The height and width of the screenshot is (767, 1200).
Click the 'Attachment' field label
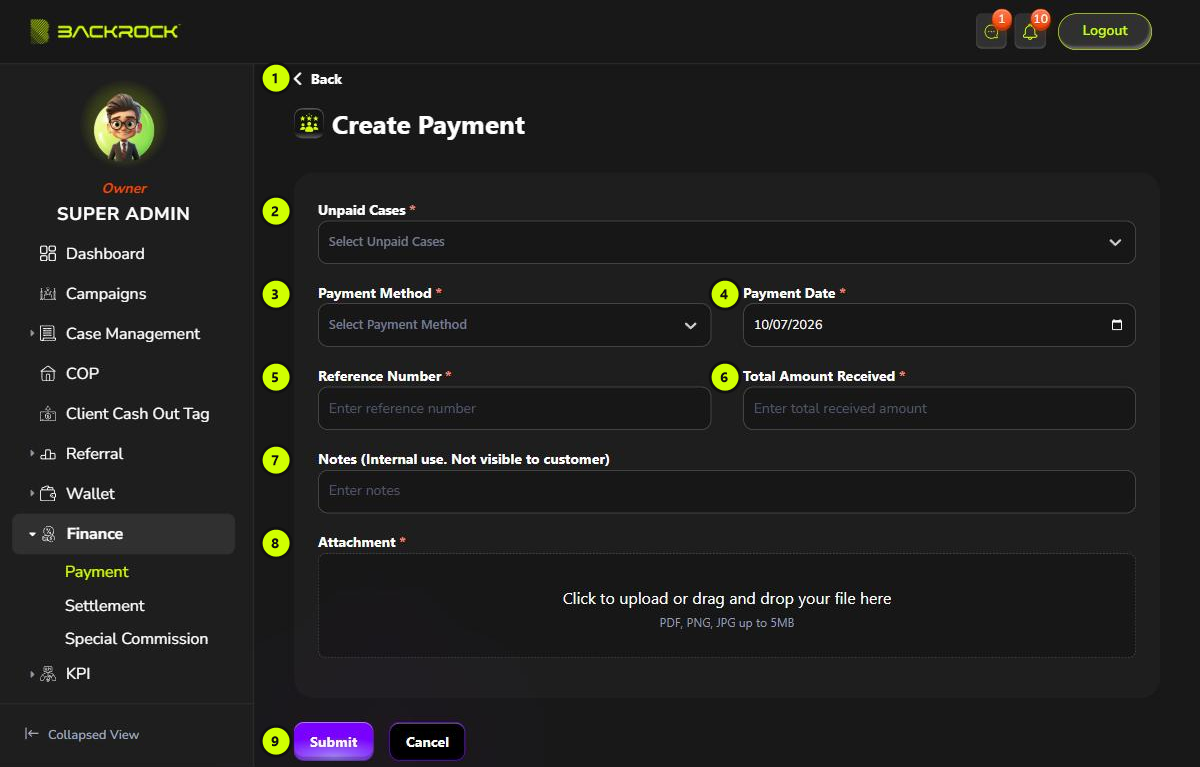click(357, 542)
